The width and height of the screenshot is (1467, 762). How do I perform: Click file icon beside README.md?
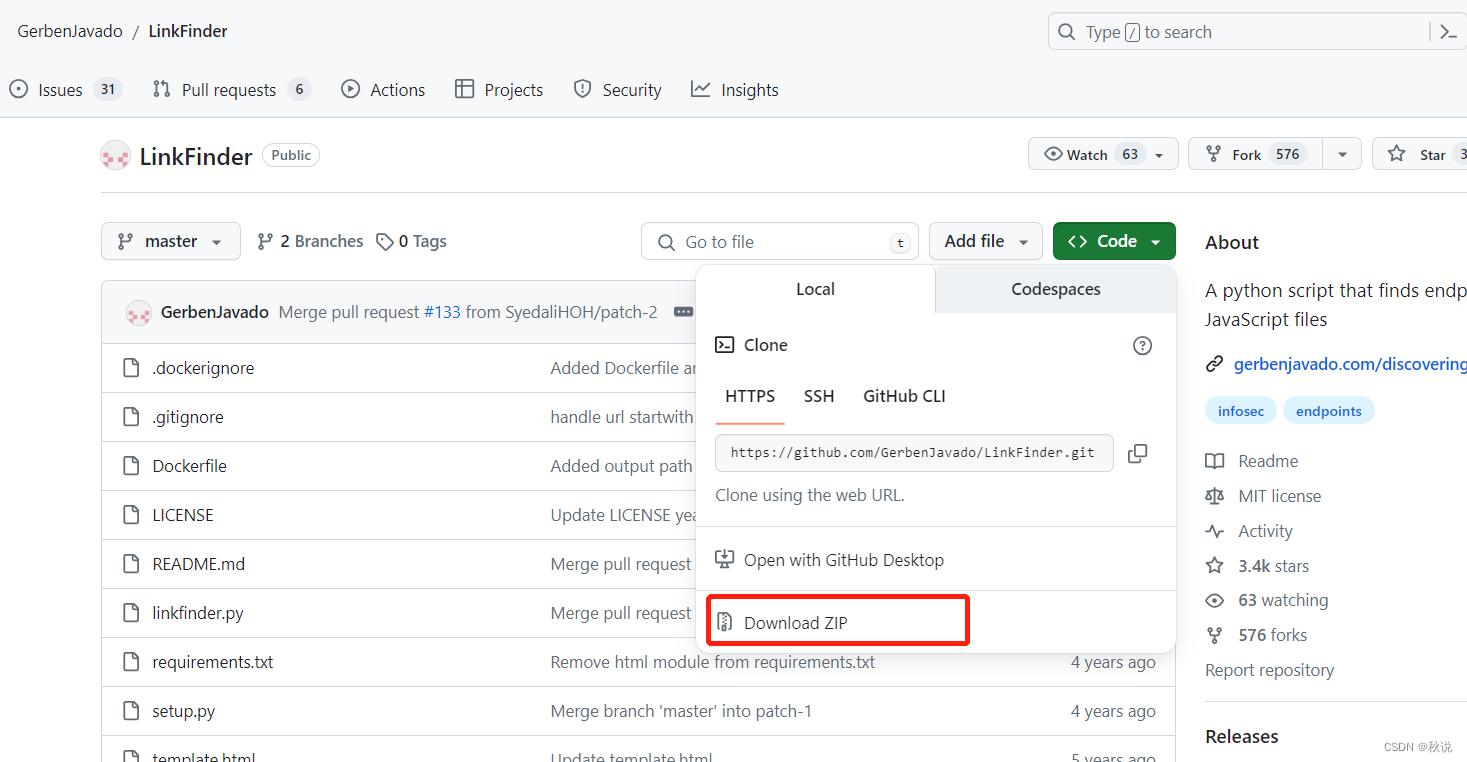(x=131, y=564)
